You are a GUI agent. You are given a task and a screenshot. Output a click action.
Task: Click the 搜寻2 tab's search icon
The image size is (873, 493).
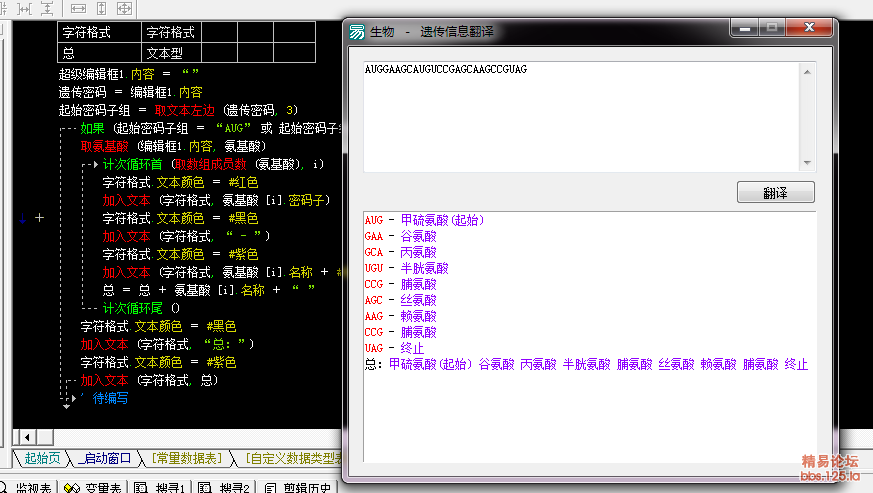click(x=205, y=488)
